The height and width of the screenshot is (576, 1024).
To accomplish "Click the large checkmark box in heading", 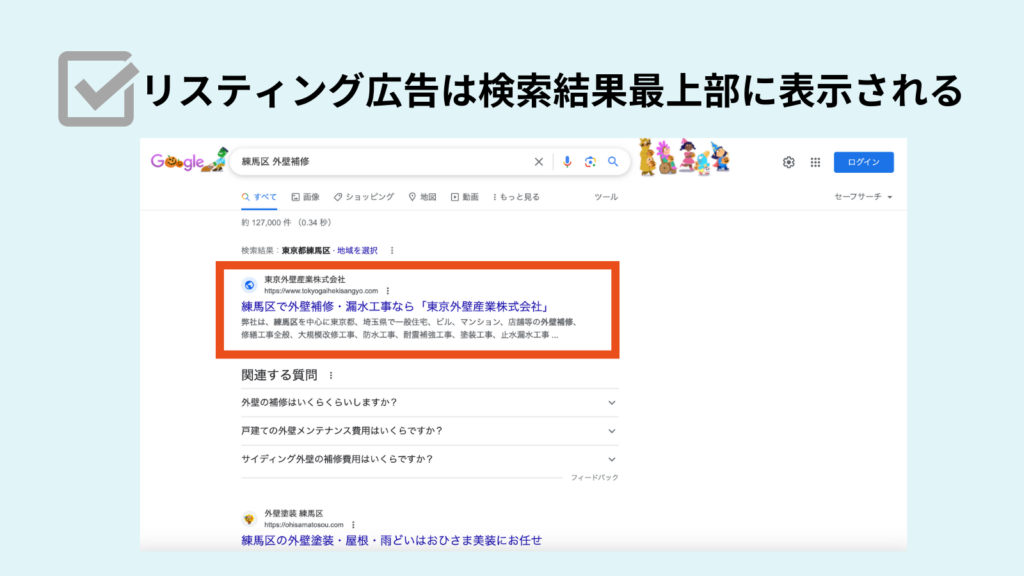I will click(x=95, y=89).
